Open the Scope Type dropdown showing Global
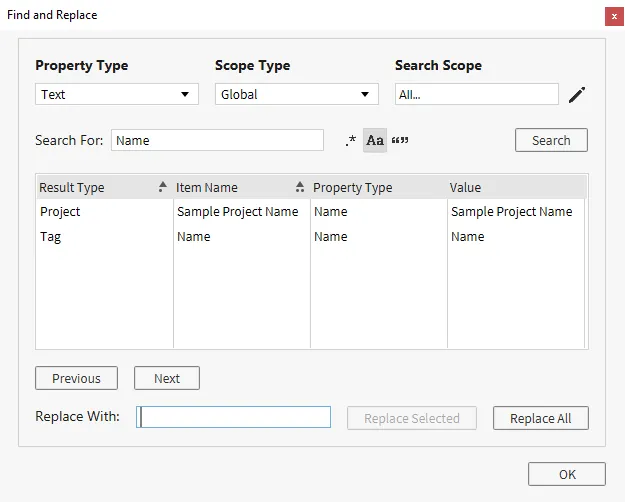Image resolution: width=625 pixels, height=502 pixels. tap(296, 94)
